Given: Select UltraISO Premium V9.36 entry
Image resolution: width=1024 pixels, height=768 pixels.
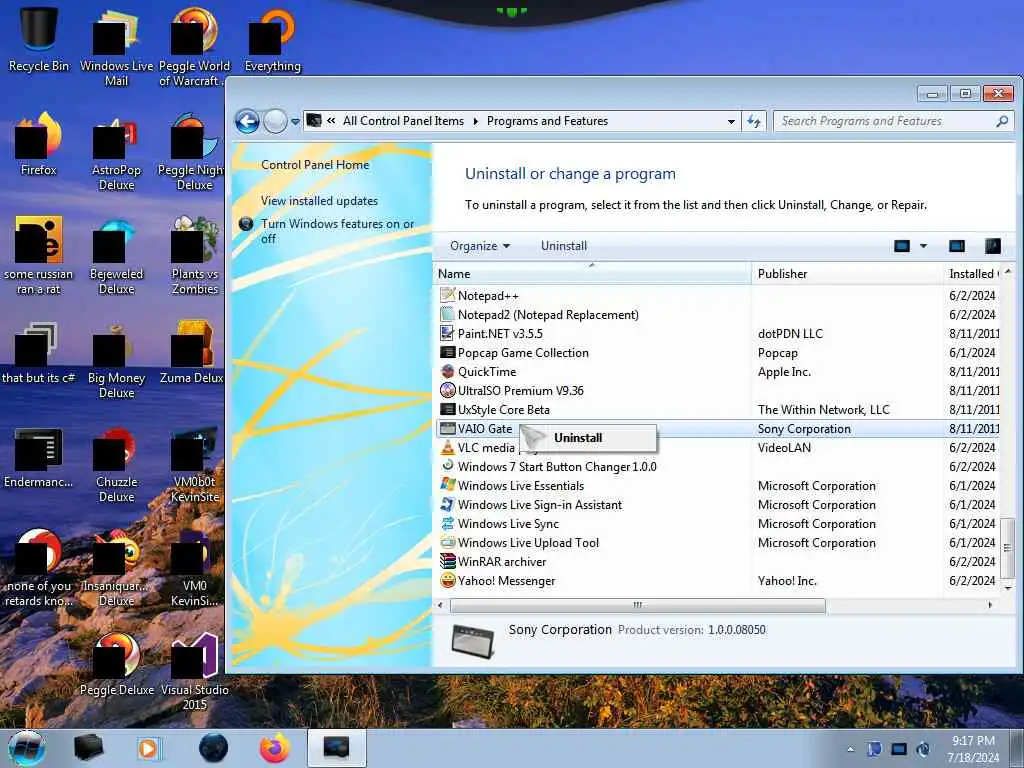Looking at the screenshot, I should point(717,391).
